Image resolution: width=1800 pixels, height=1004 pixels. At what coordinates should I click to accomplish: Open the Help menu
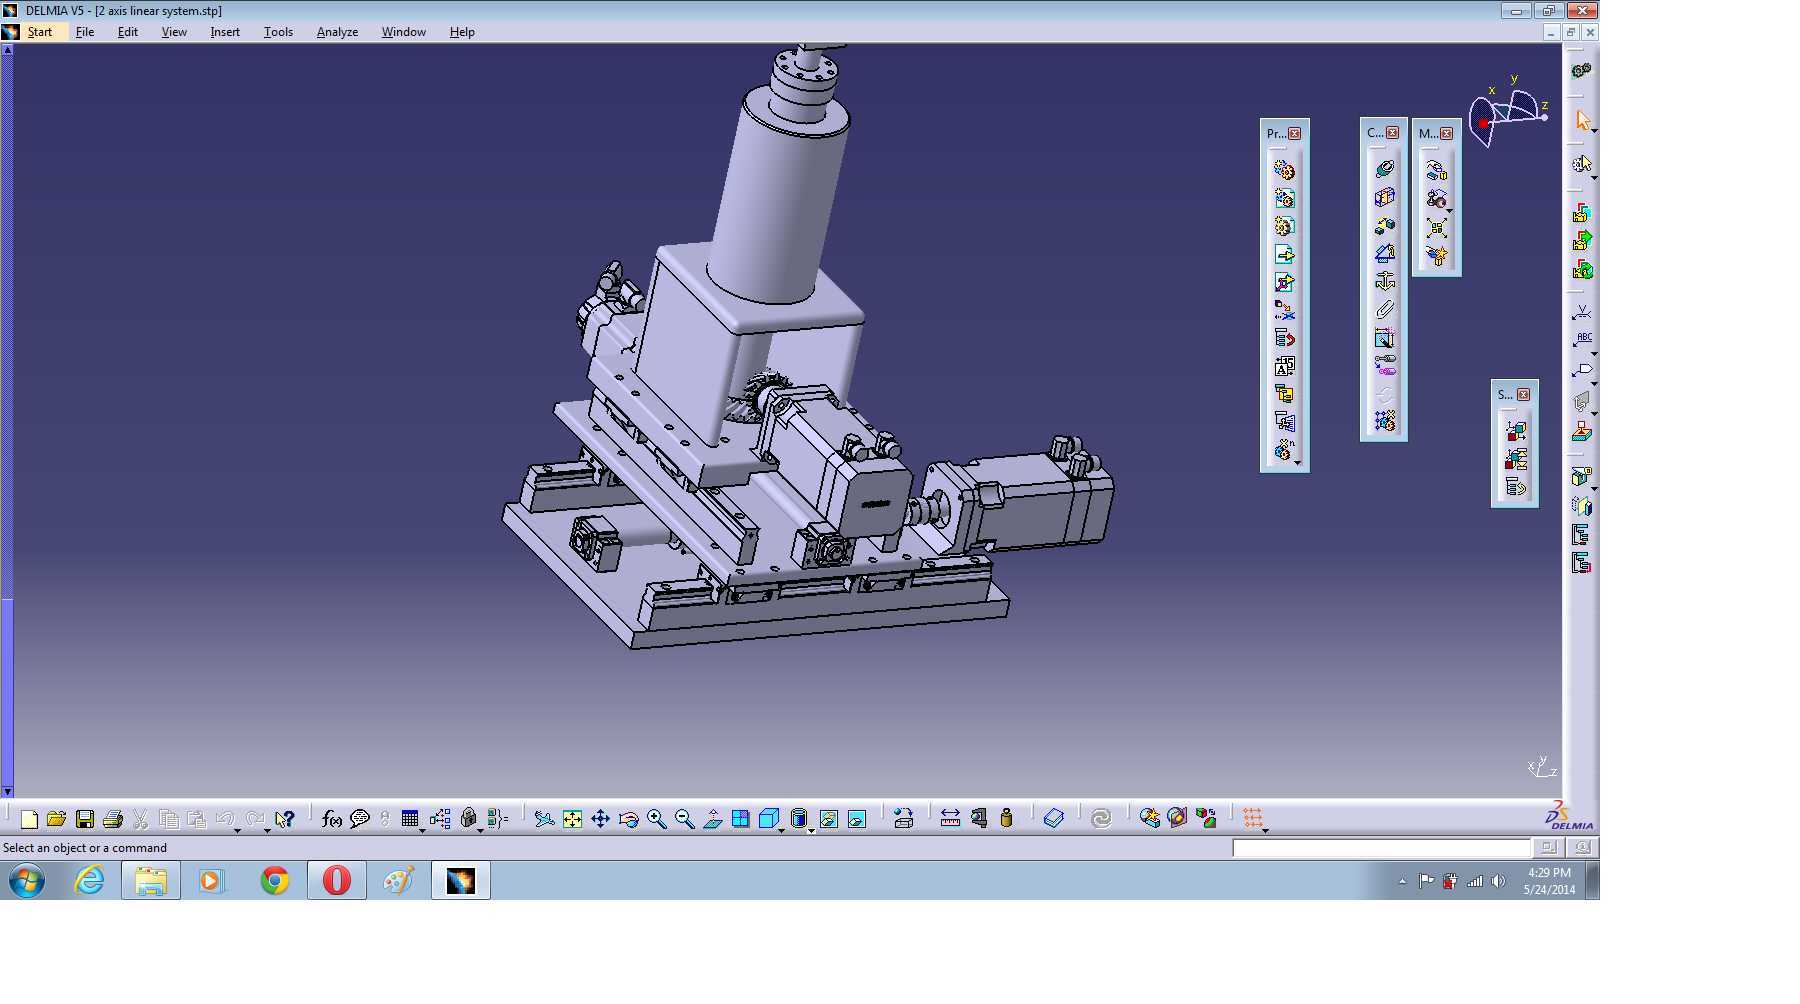462,32
